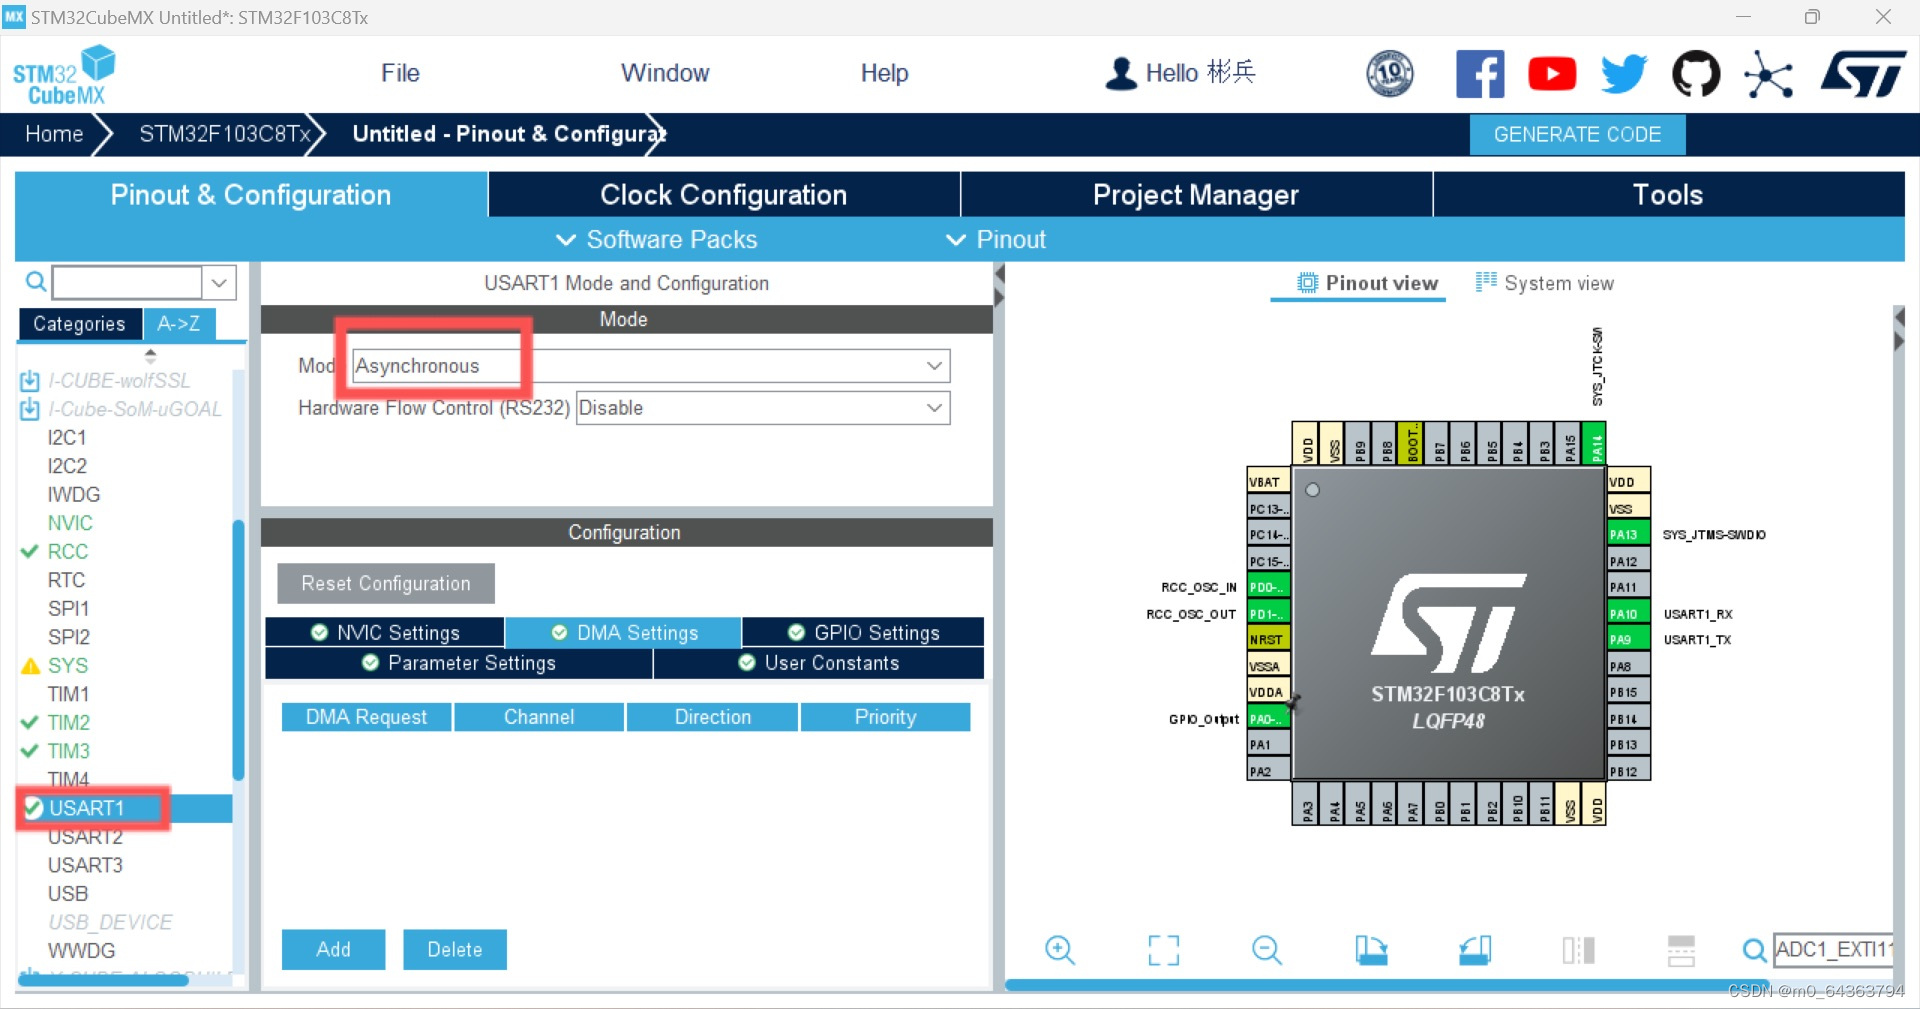The height and width of the screenshot is (1009, 1920).
Task: Collapse the Software Packs section
Action: coord(566,239)
